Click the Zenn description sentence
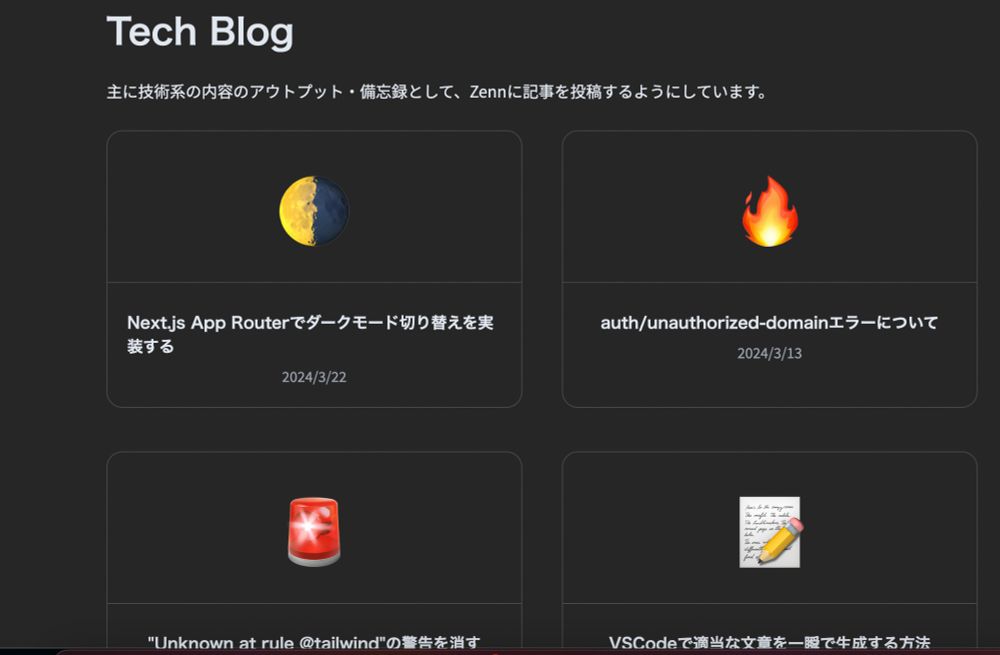 click(437, 92)
